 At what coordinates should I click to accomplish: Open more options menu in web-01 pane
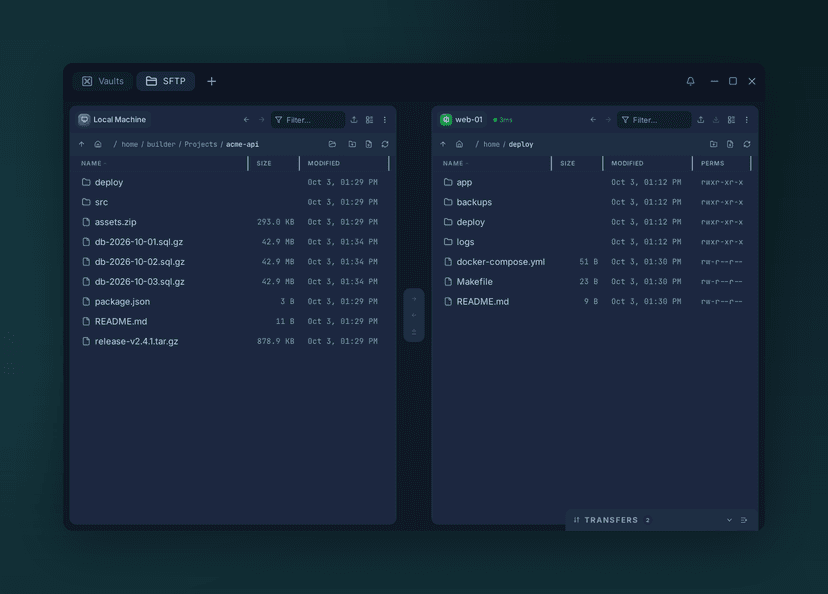pyautogui.click(x=747, y=120)
